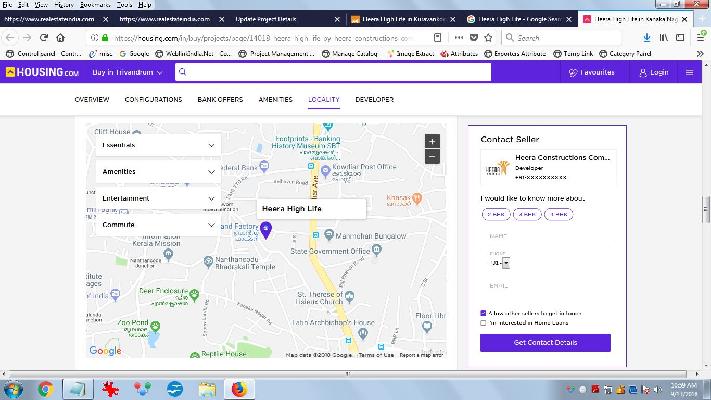Image resolution: width=711 pixels, height=400 pixels.
Task: Click the browser Back arrow
Action: [x=10, y=38]
